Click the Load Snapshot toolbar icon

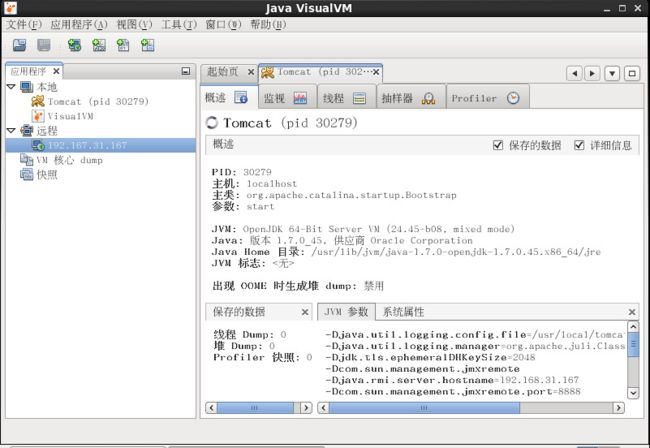19,45
